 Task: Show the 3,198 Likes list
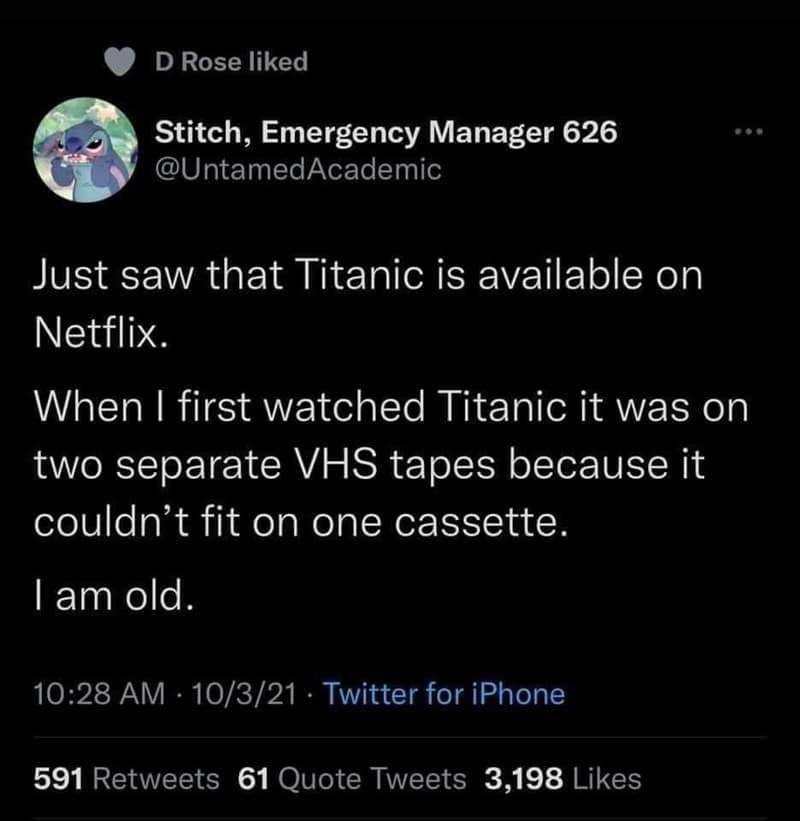tap(562, 778)
